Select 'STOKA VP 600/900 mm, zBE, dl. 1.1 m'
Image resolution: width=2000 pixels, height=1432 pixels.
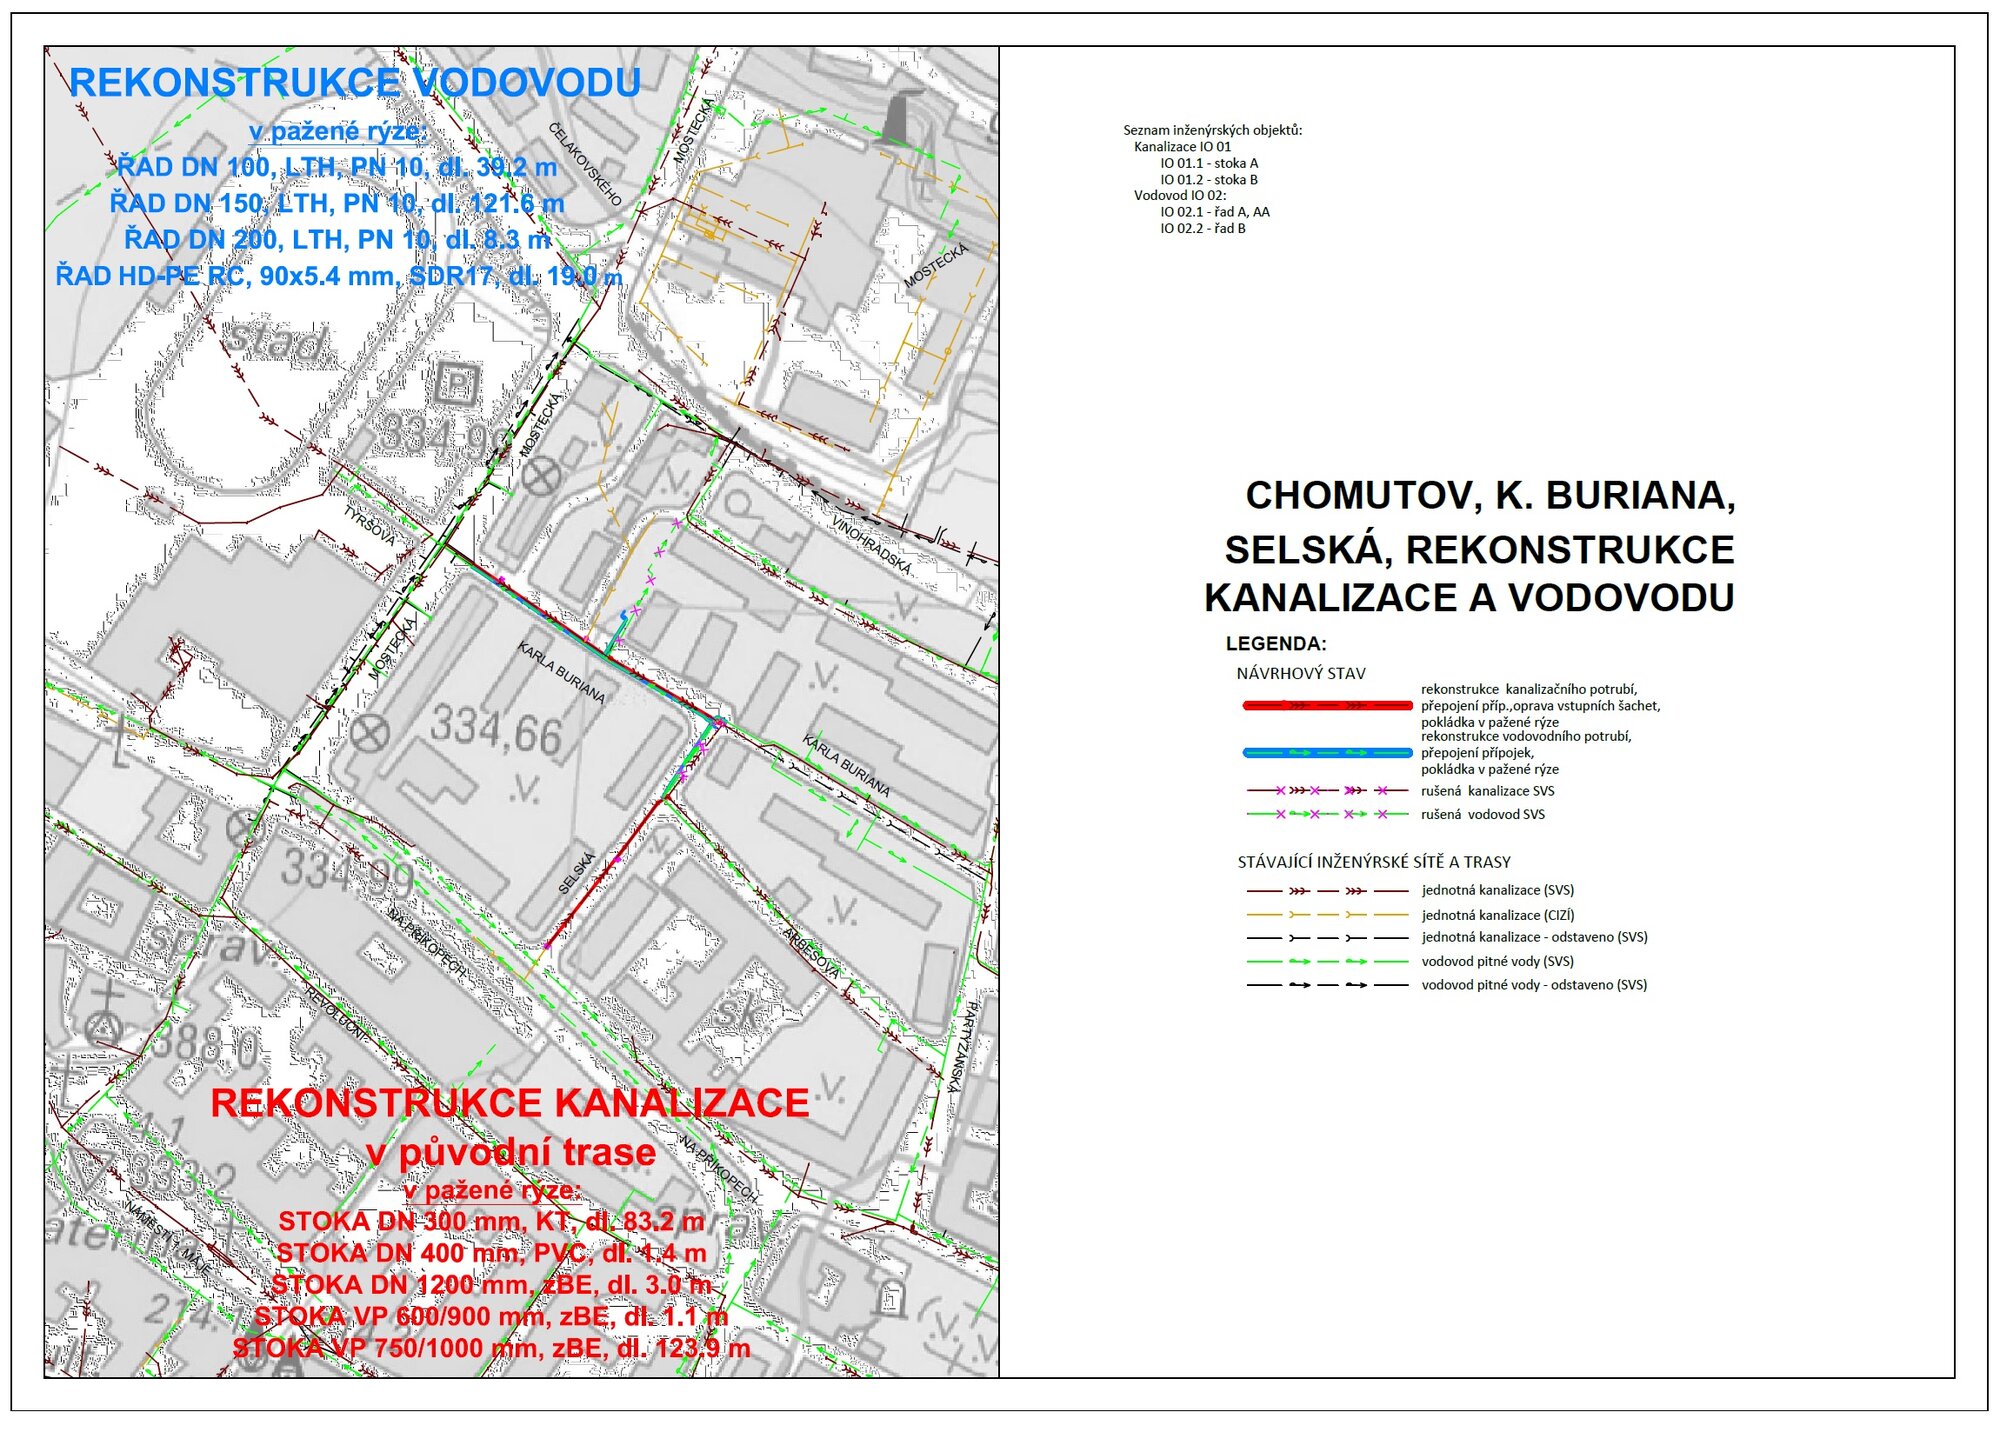(491, 1317)
